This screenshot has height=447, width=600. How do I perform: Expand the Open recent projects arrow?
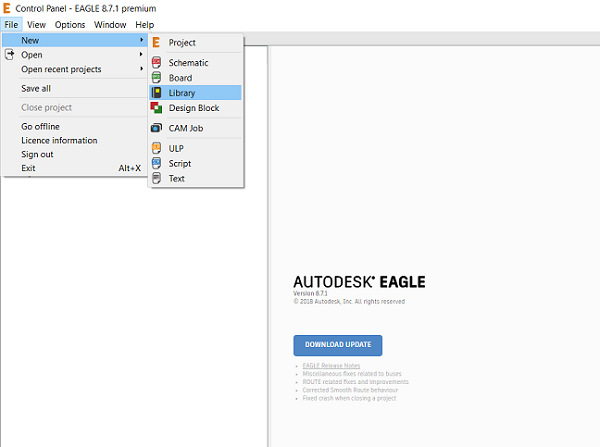tap(142, 69)
